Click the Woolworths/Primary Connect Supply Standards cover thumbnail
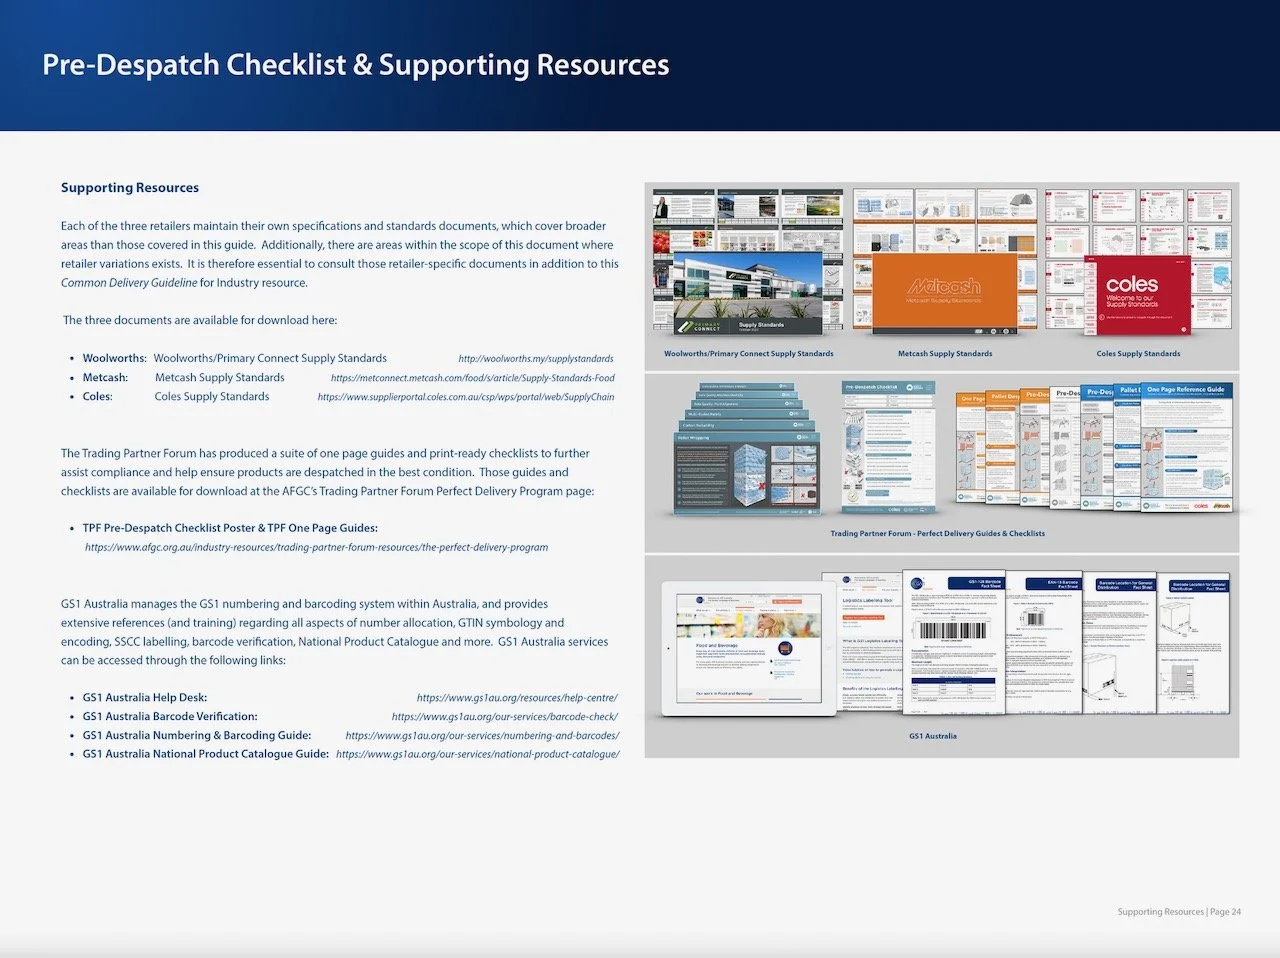This screenshot has width=1280, height=958. click(x=748, y=293)
